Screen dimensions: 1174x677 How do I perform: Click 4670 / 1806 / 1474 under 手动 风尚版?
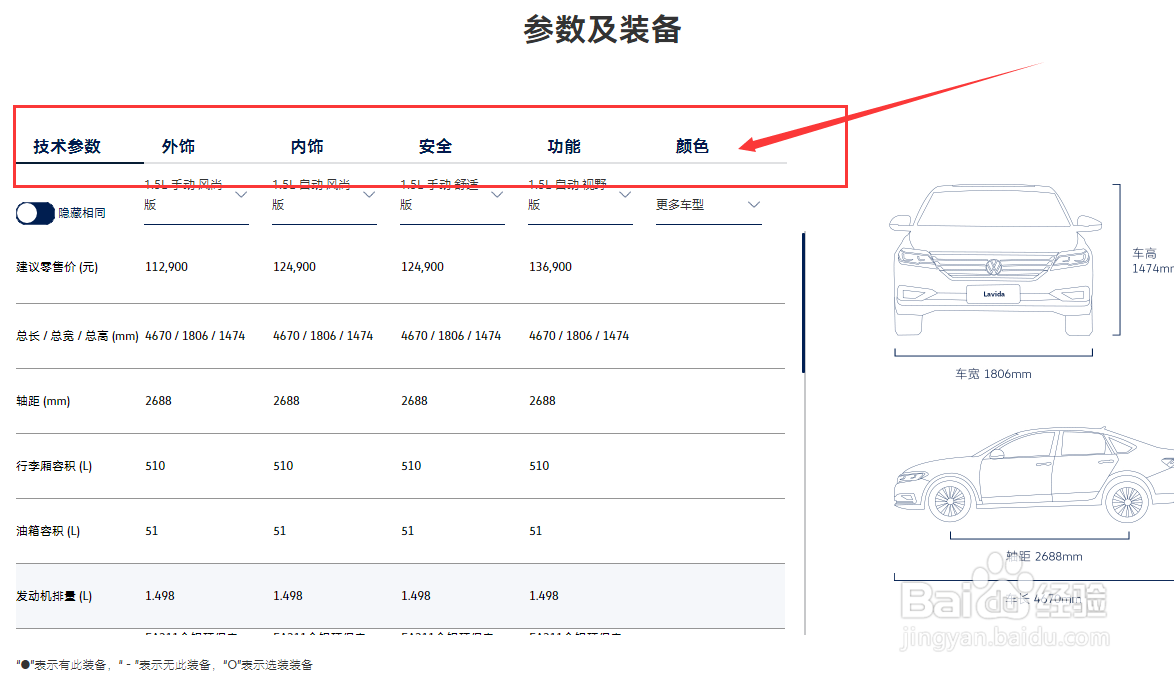pyautogui.click(x=195, y=336)
